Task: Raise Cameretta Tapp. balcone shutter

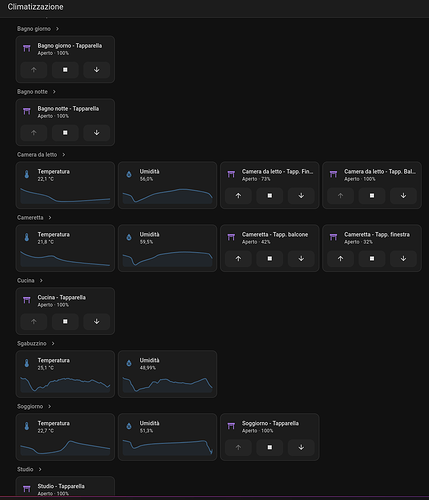Action: (x=238, y=259)
